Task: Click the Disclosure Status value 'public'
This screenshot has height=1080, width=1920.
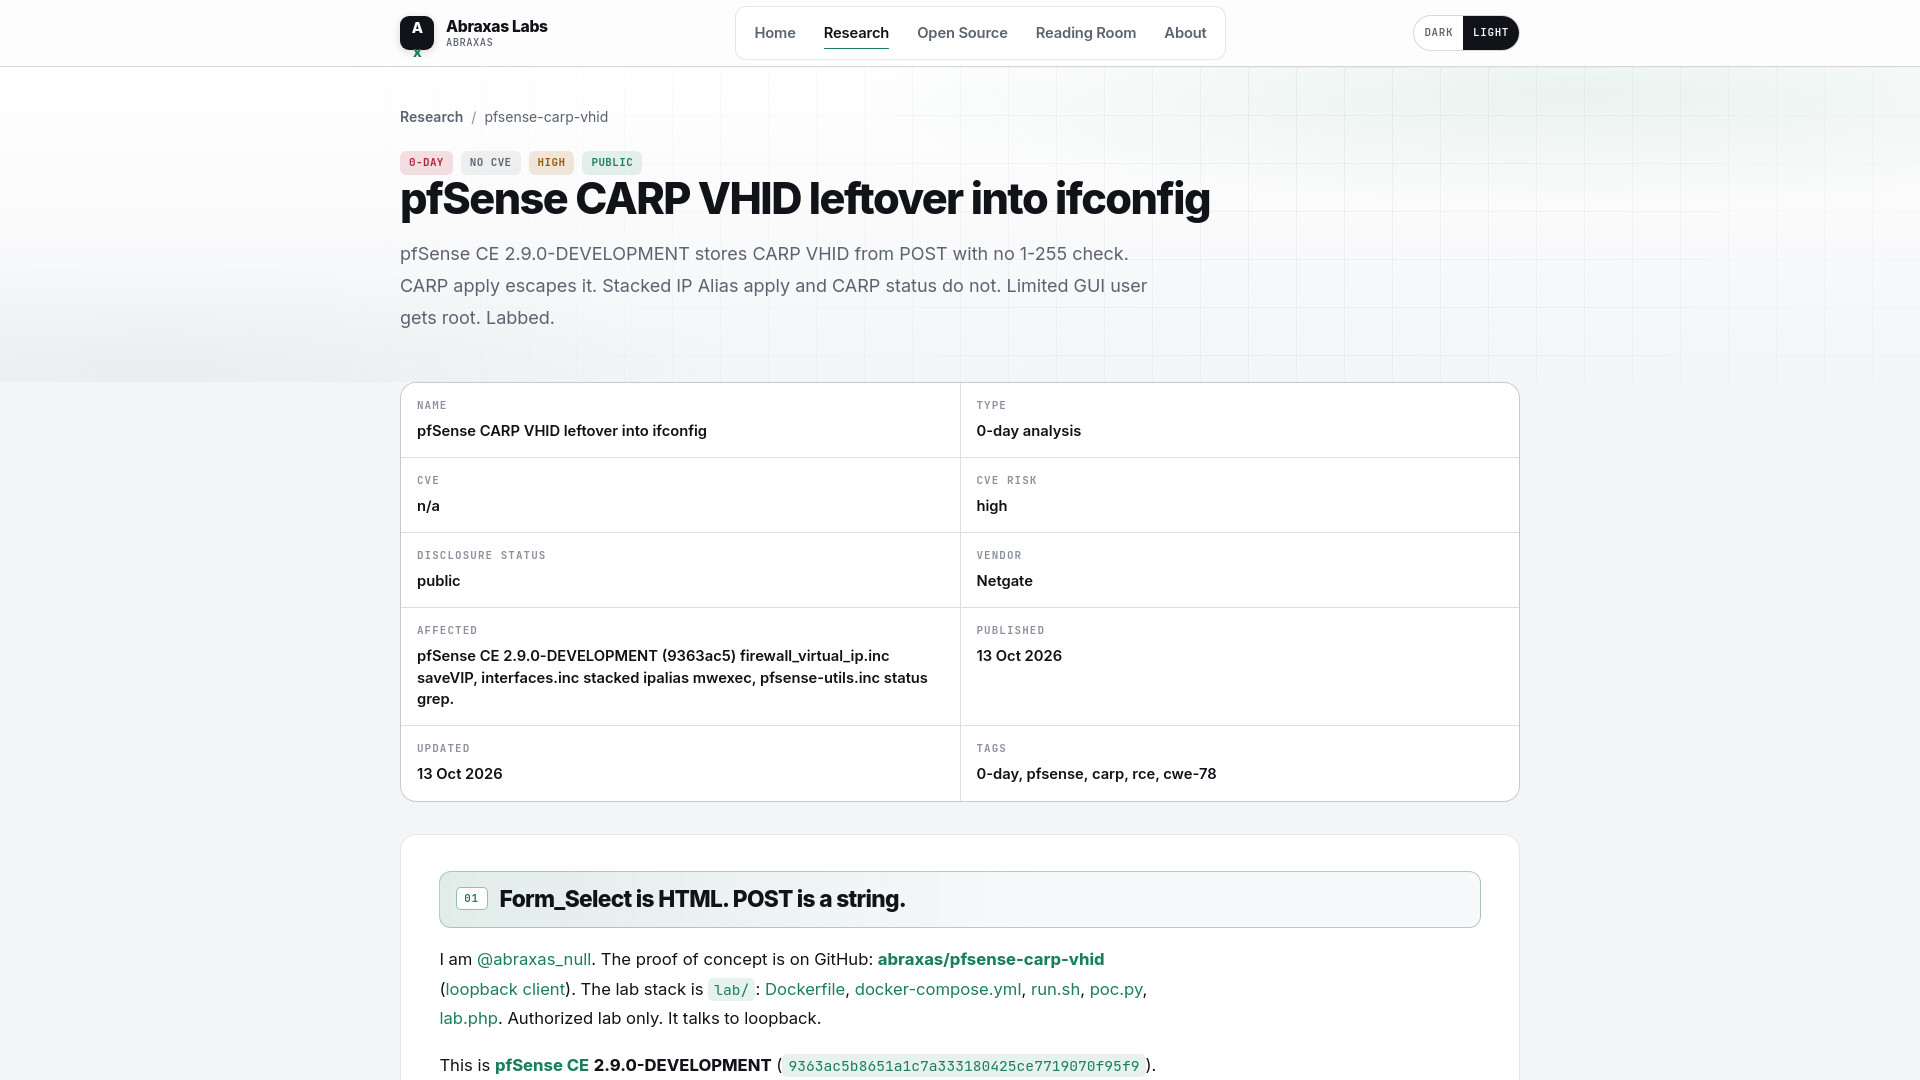Action: point(438,581)
